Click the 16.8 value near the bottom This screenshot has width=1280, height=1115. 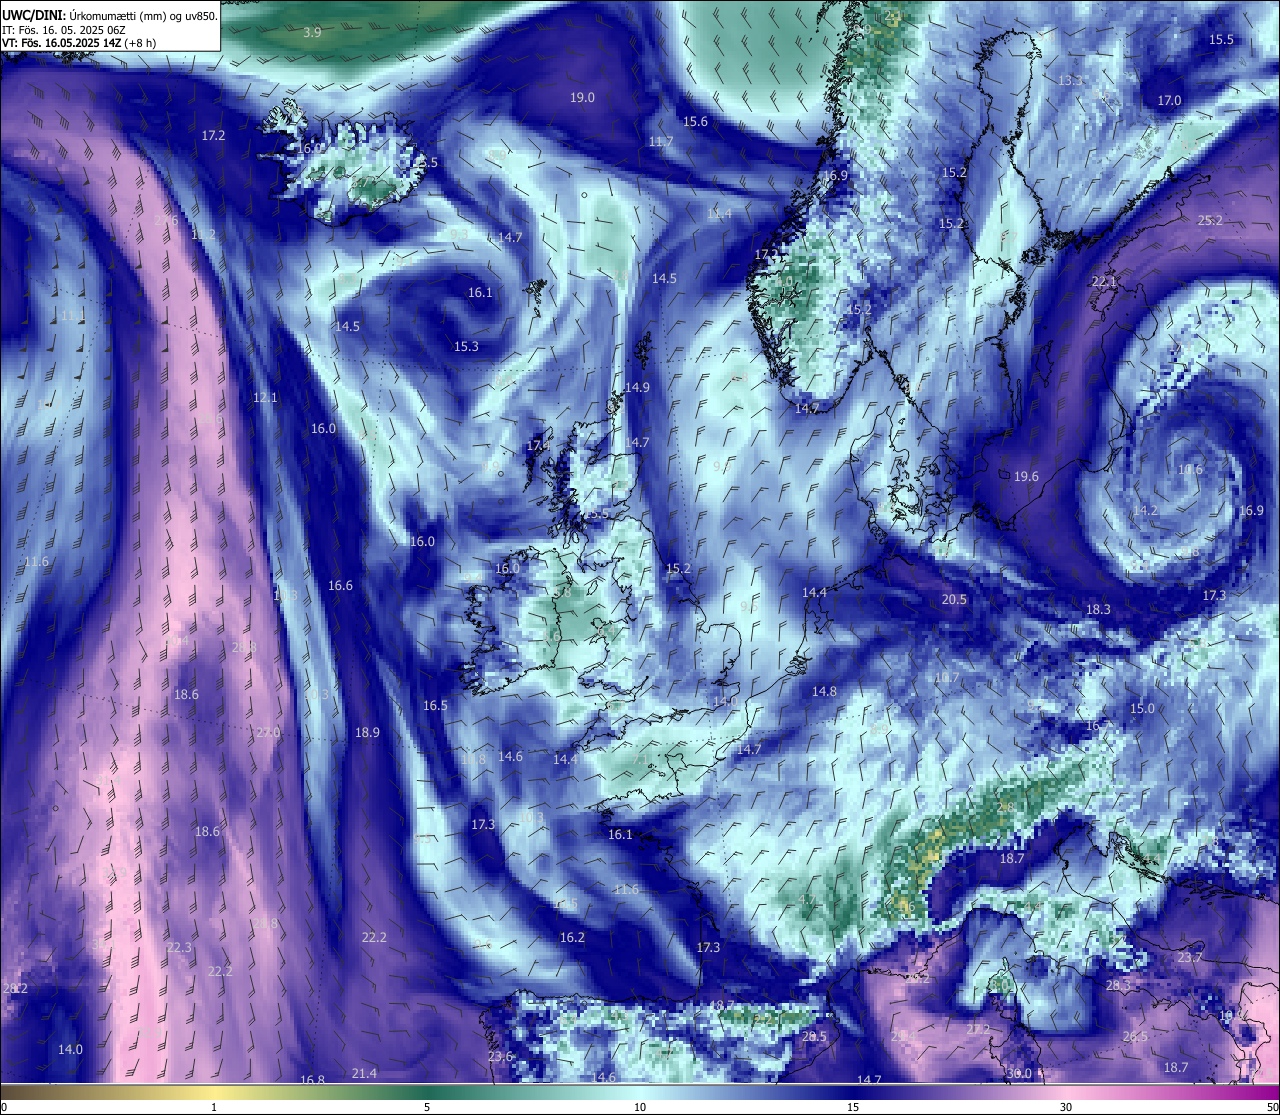(x=313, y=1081)
